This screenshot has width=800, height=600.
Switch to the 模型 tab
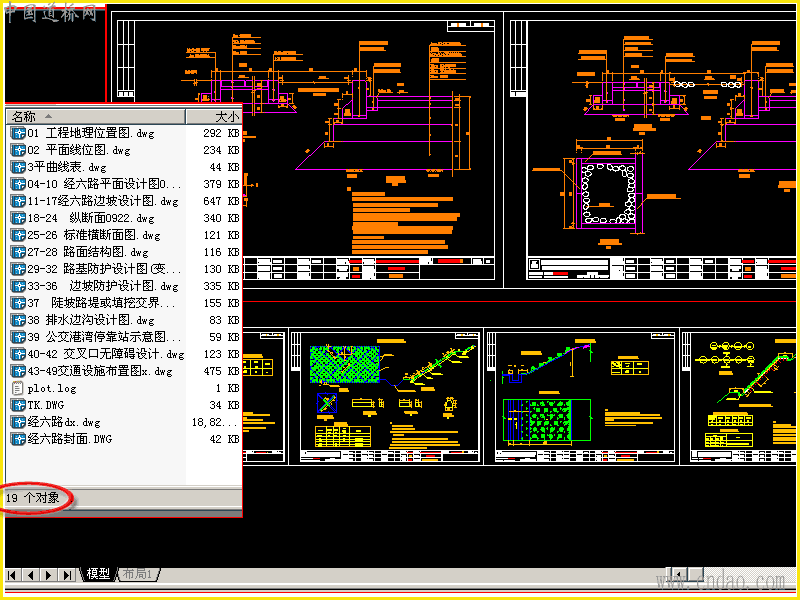(97, 574)
